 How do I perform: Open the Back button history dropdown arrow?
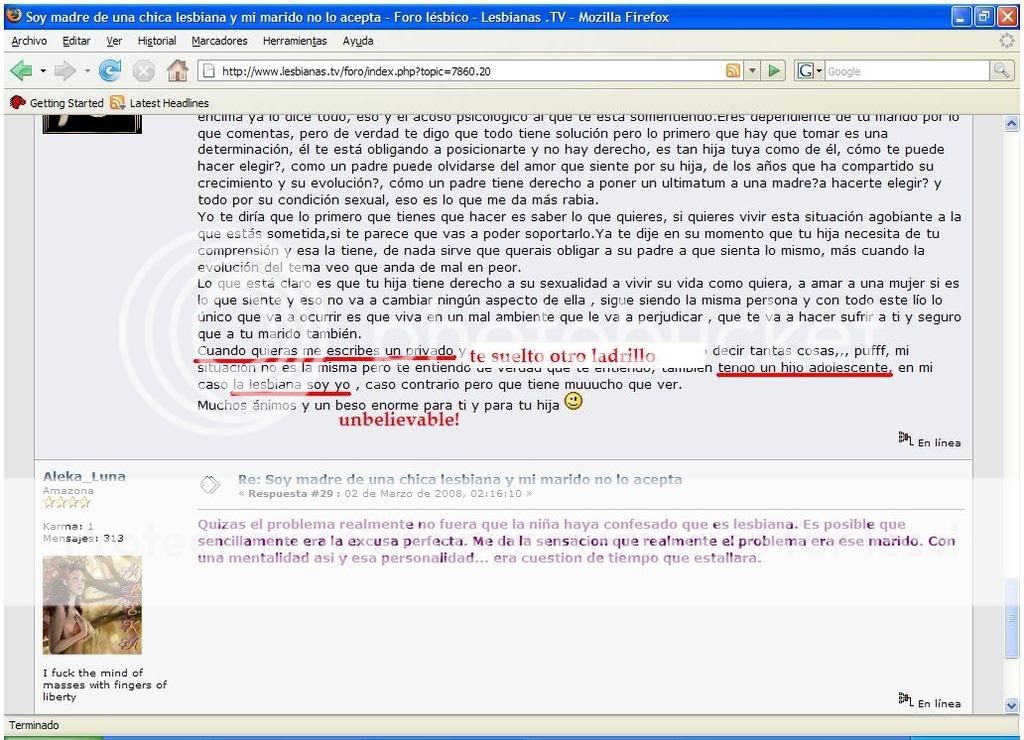(43, 71)
